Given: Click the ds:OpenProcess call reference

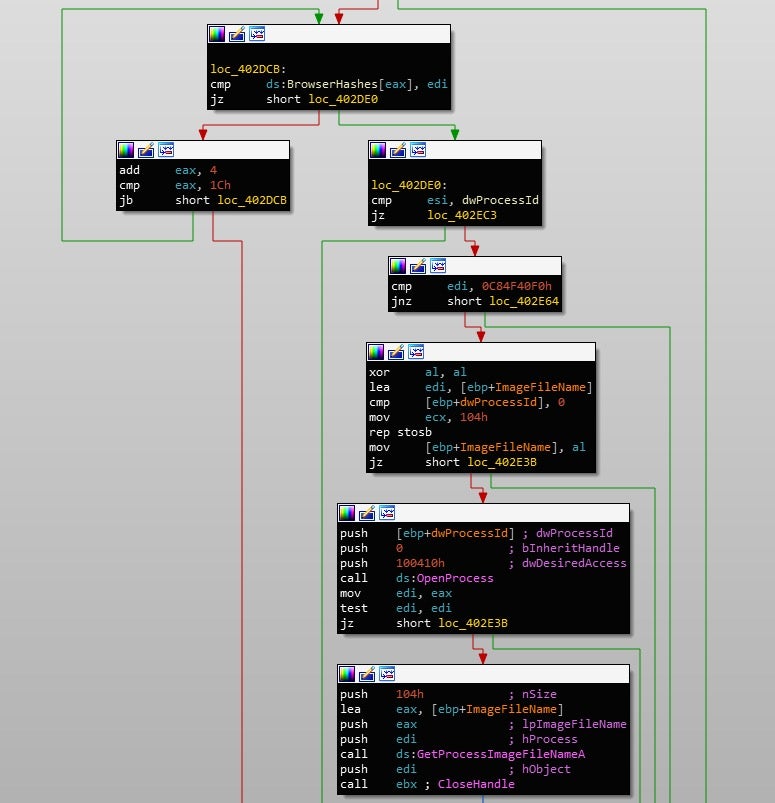Looking at the screenshot, I should coord(444,578).
